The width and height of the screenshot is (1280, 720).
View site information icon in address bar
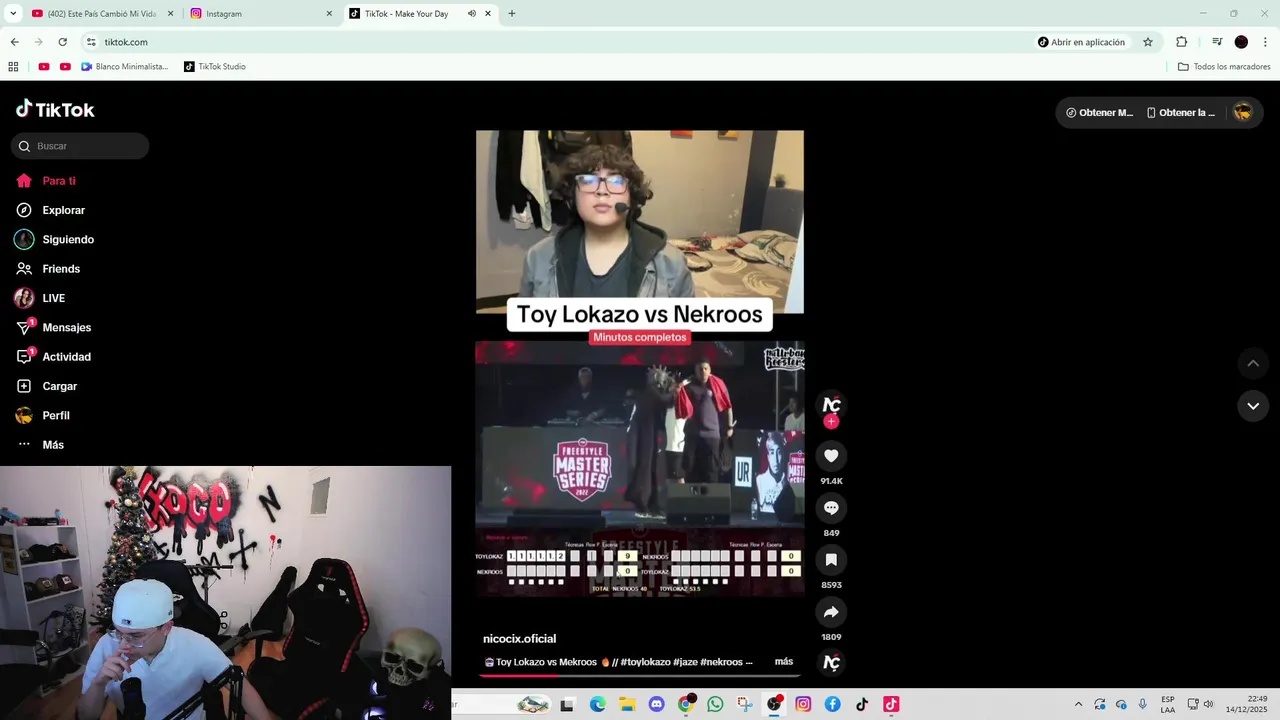91,42
